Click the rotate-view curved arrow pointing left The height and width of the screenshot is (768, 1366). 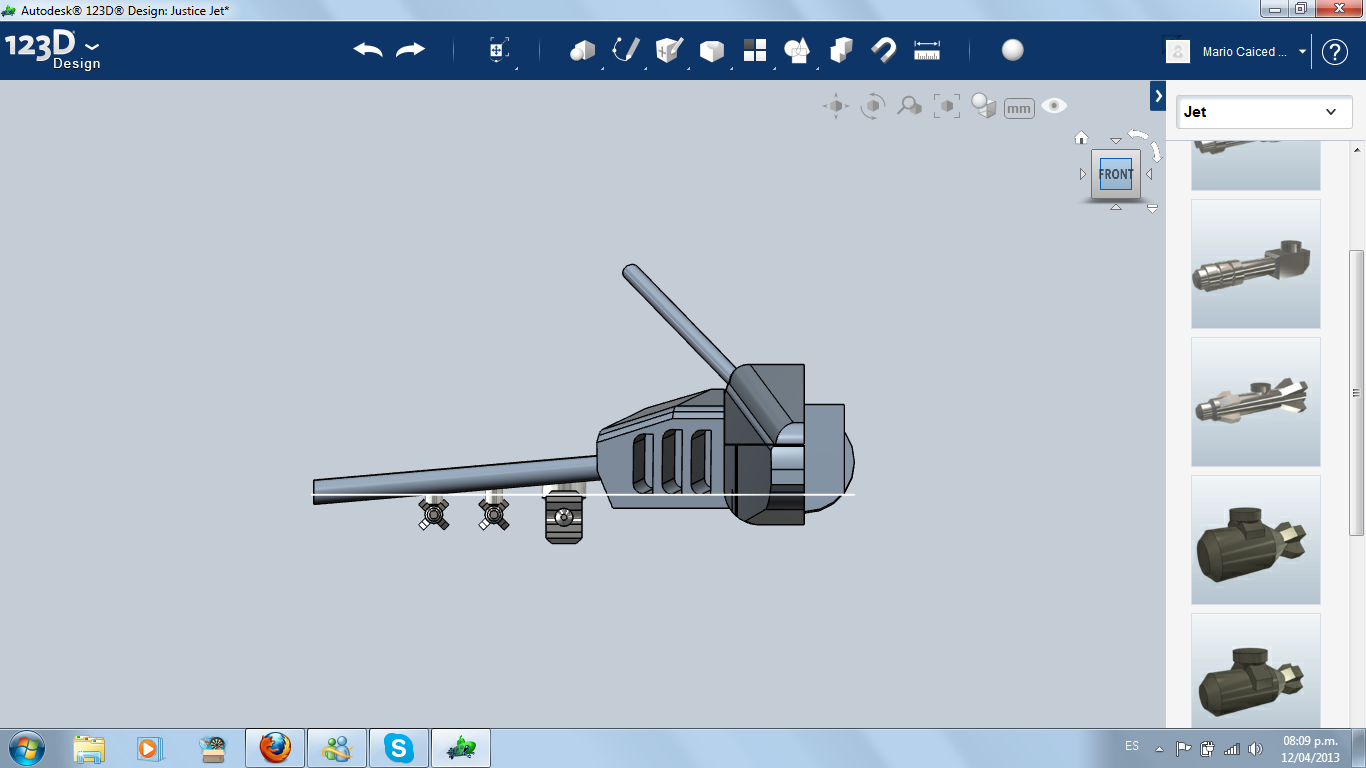pyautogui.click(x=1138, y=134)
